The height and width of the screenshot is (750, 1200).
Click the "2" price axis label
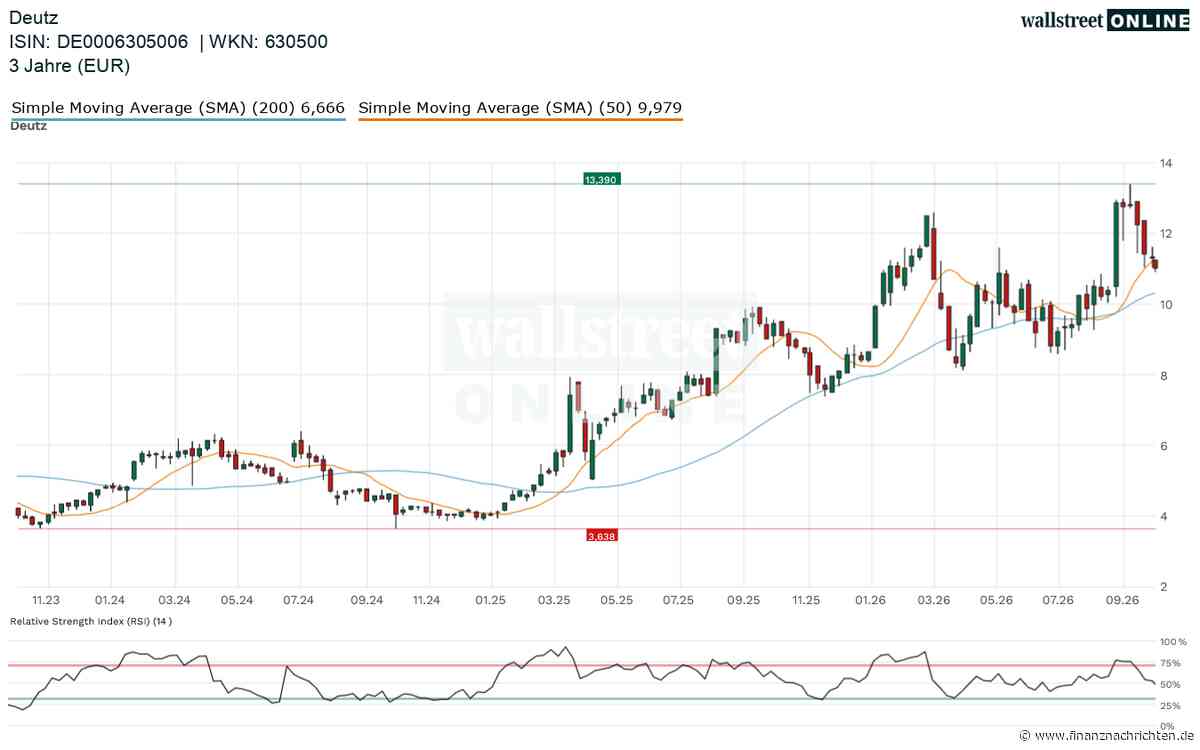click(1163, 587)
